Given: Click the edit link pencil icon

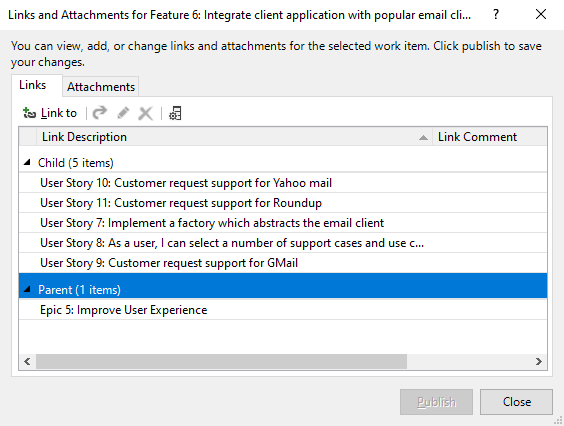Looking at the screenshot, I should click(x=123, y=113).
